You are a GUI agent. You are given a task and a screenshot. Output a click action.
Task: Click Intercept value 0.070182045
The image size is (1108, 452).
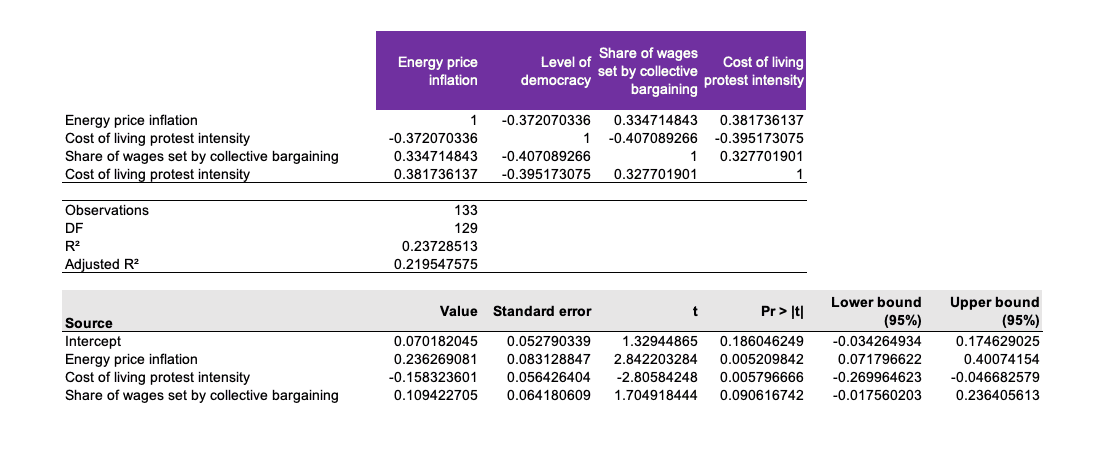click(436, 341)
